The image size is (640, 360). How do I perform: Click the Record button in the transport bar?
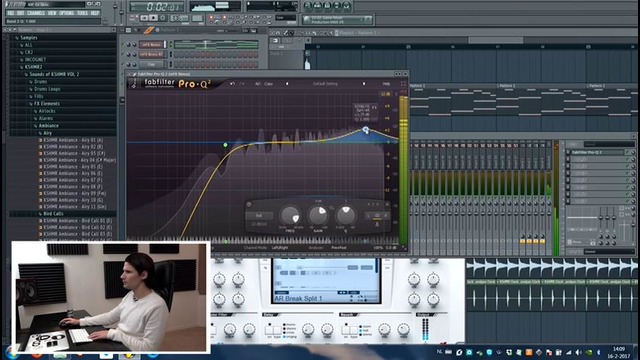point(163,18)
